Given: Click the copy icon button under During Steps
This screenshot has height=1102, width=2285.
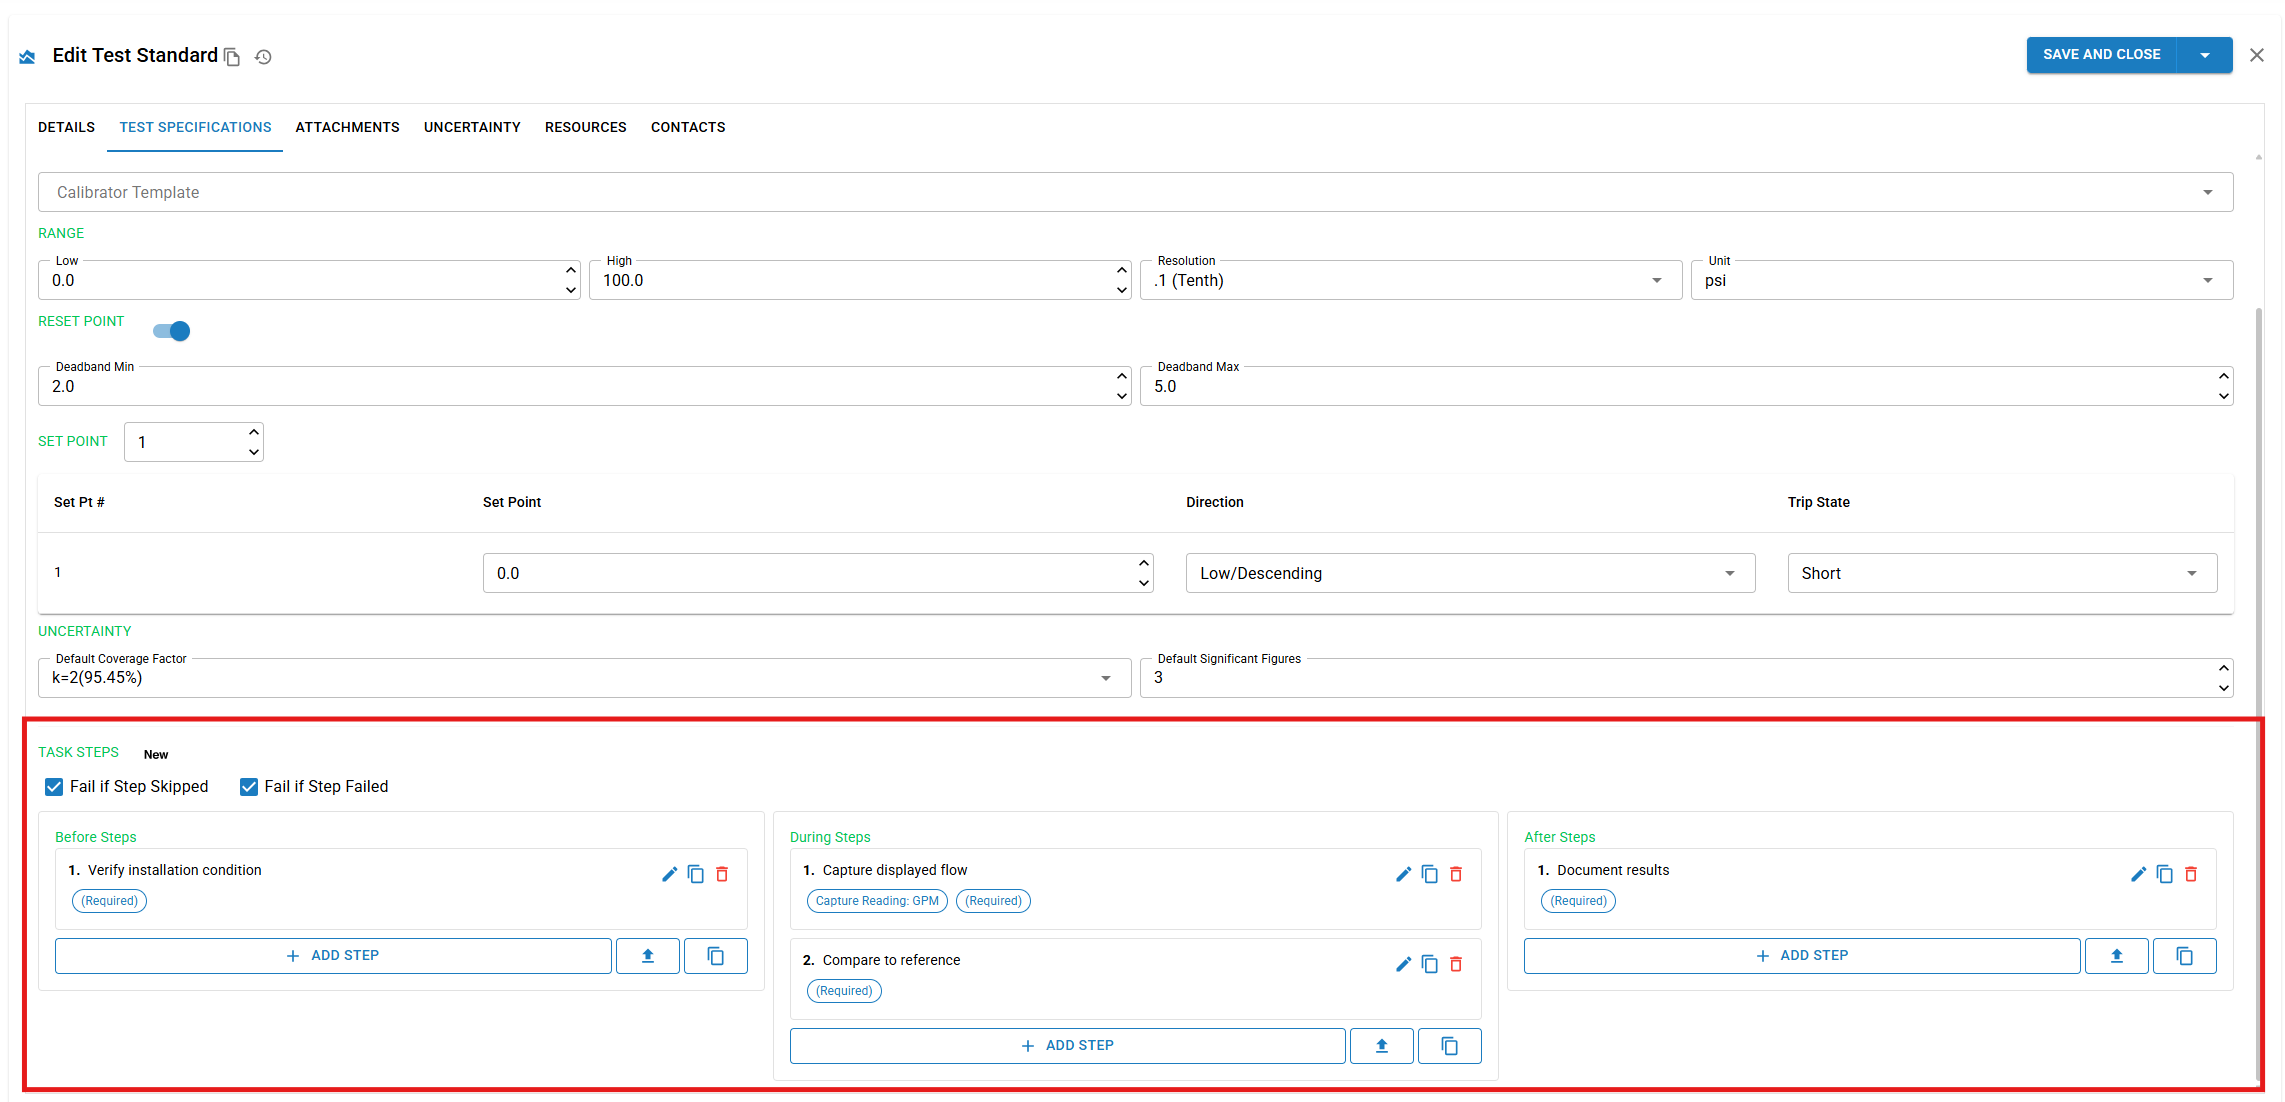Looking at the screenshot, I should pos(1450,1046).
